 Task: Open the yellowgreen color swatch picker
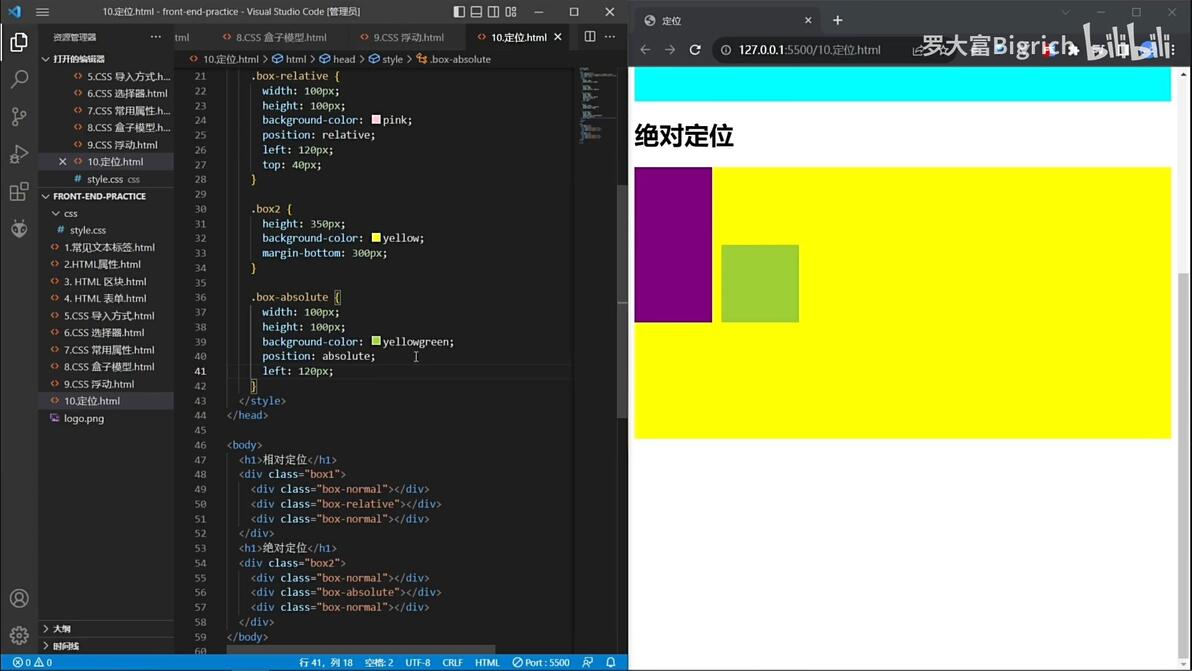point(376,341)
